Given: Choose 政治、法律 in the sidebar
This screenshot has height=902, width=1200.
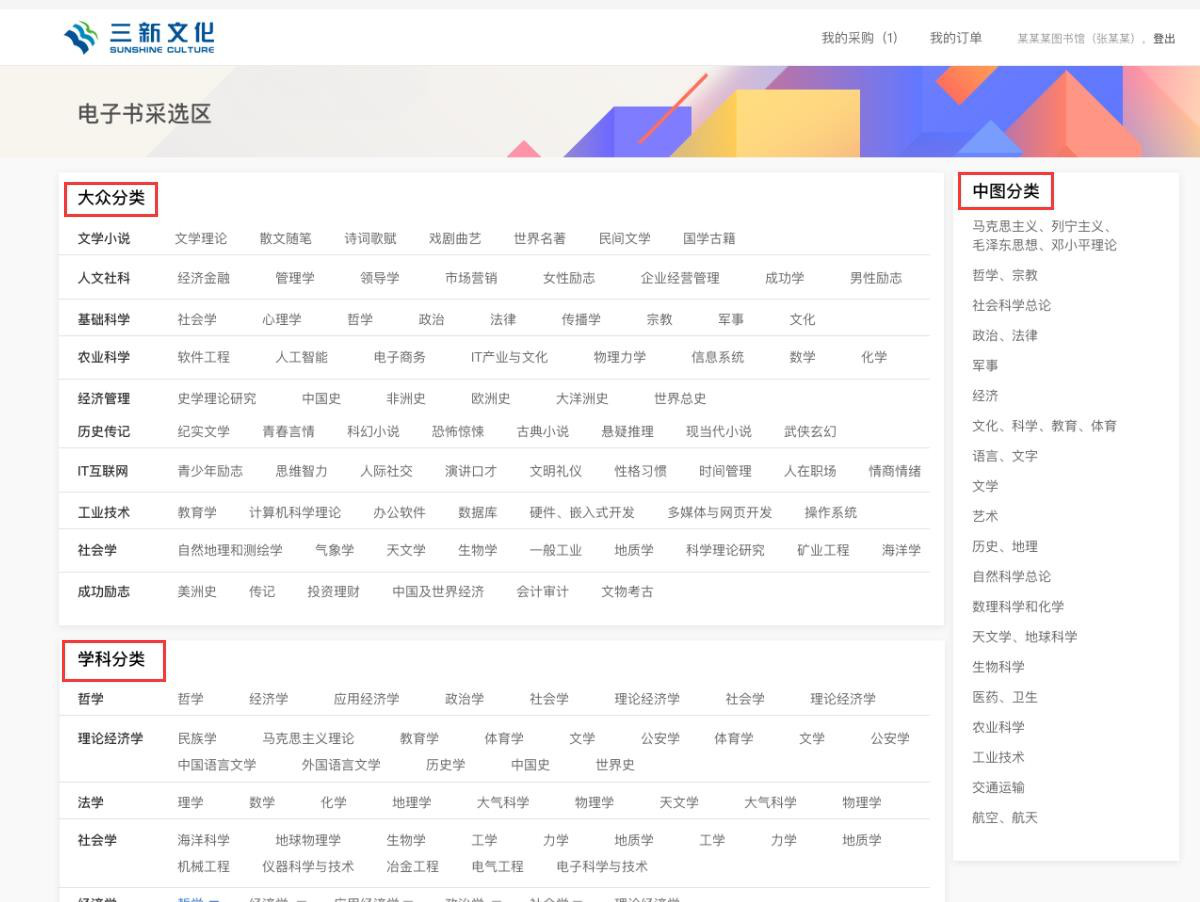Looking at the screenshot, I should [x=1005, y=335].
